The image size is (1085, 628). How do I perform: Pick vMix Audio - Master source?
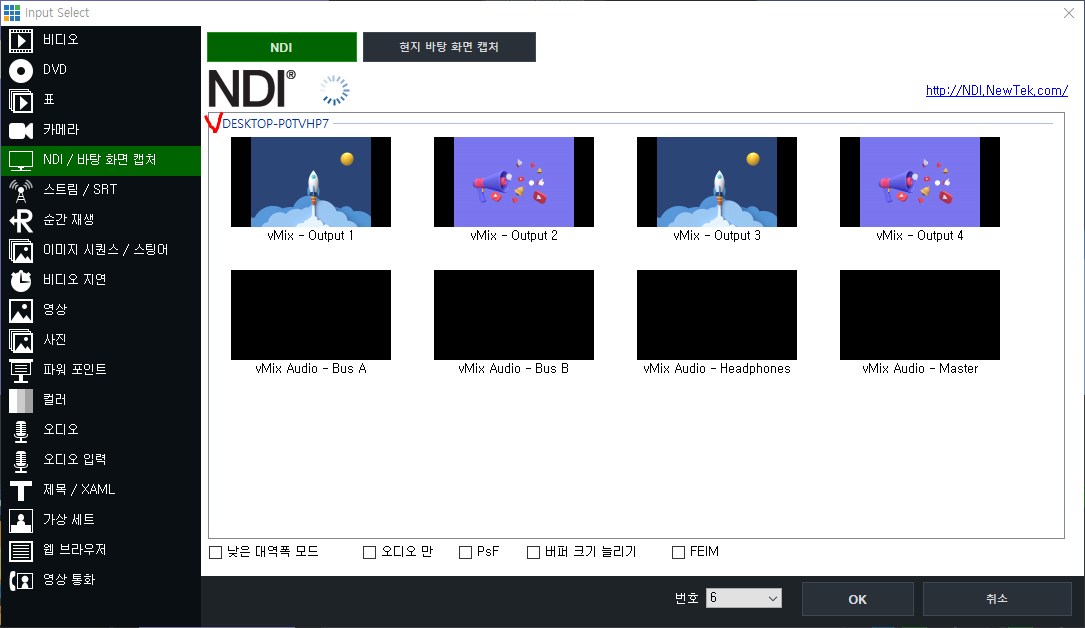(920, 315)
